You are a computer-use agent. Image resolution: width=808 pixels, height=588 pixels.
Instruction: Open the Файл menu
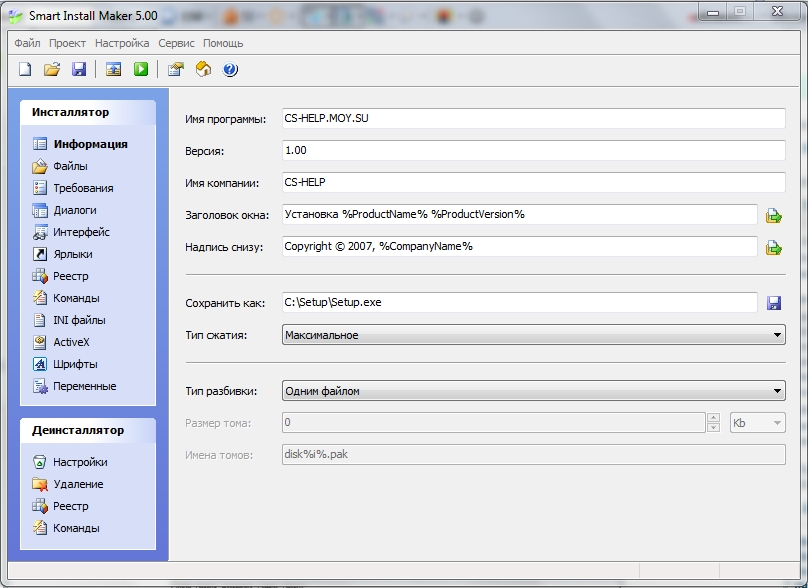click(27, 43)
